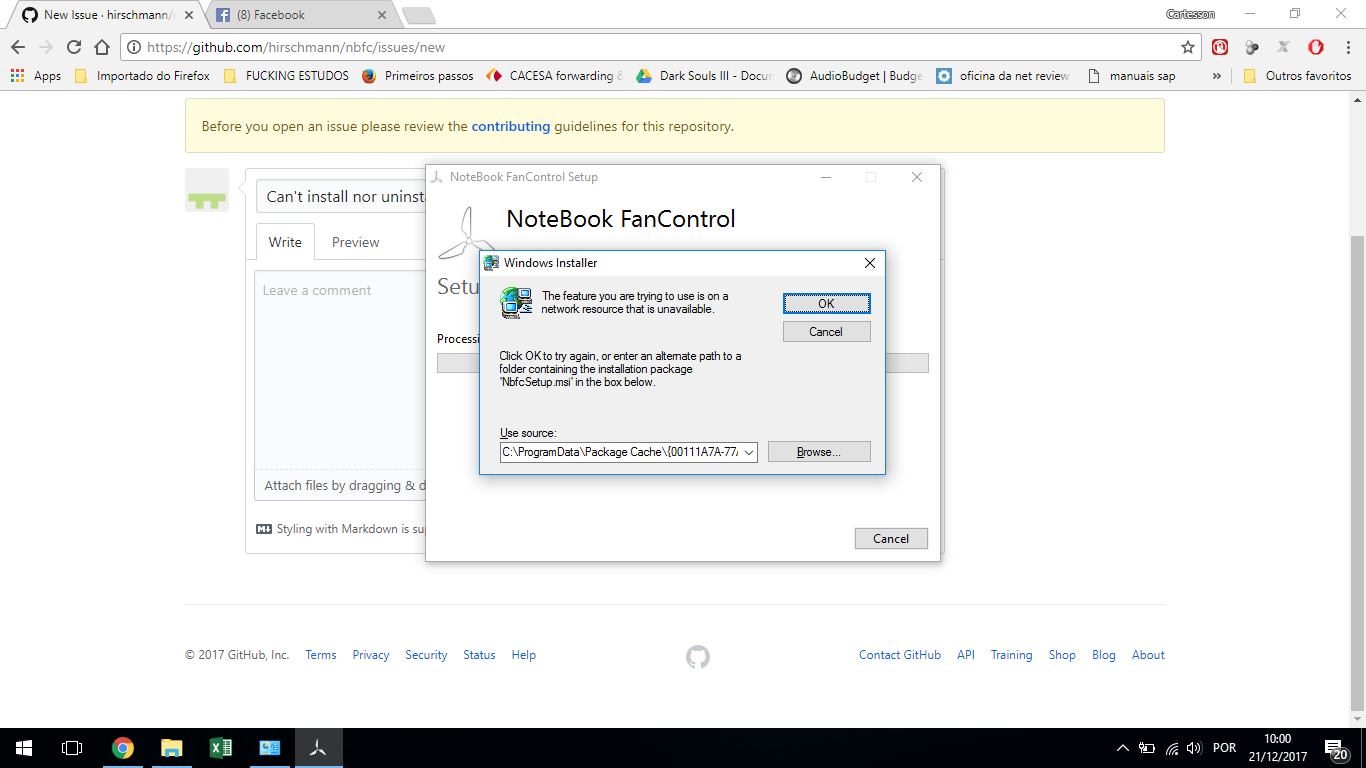Open NoteBook FanControl from the taskbar
Image resolution: width=1366 pixels, height=768 pixels.
318,747
